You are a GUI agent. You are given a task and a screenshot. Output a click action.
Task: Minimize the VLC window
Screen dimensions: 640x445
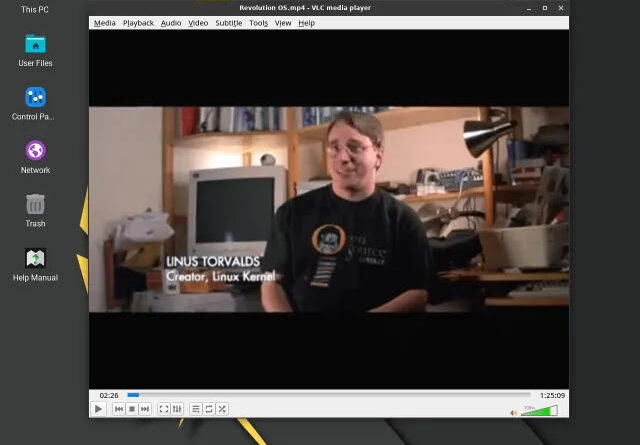pyautogui.click(x=529, y=8)
